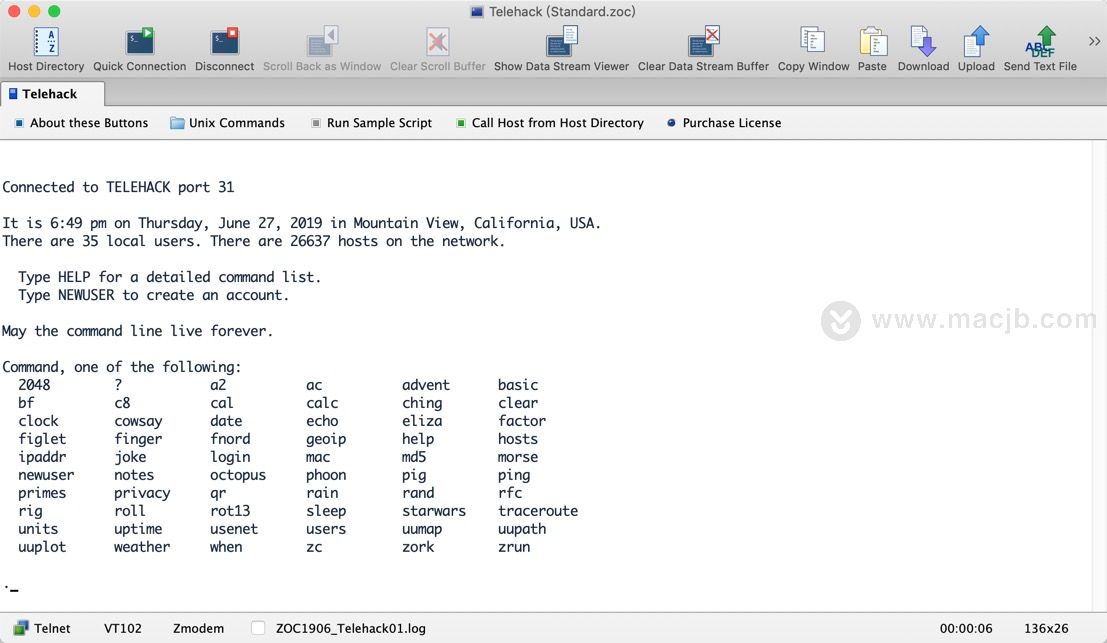Toggle the log file checkbox
The image size is (1107, 643).
pyautogui.click(x=258, y=628)
